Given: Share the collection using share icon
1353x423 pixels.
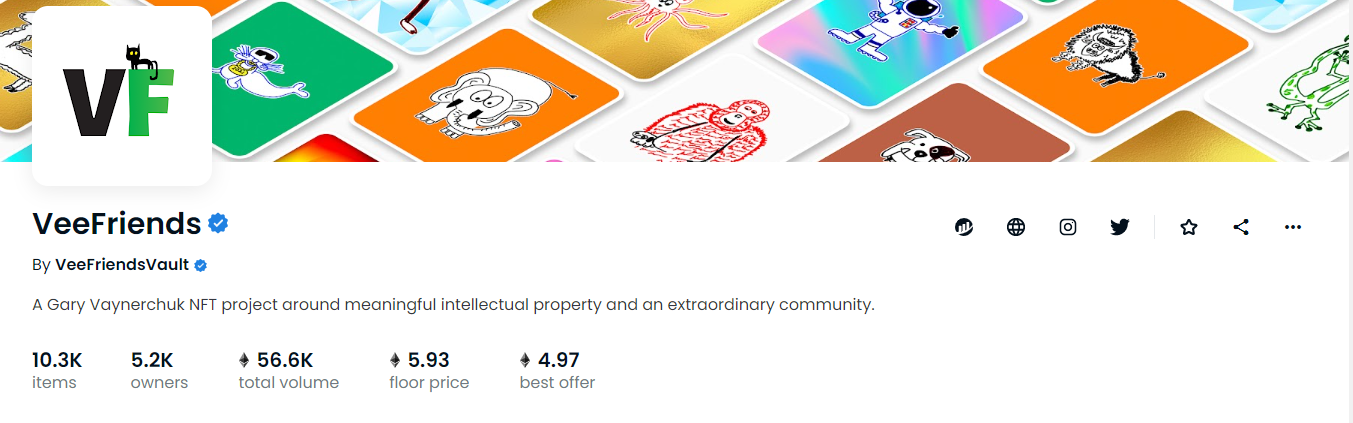Looking at the screenshot, I should [x=1241, y=227].
